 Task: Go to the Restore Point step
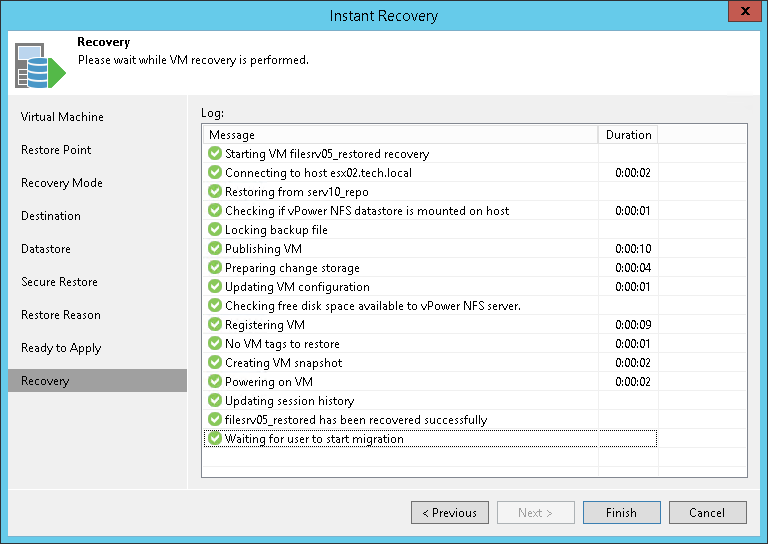[x=56, y=150]
